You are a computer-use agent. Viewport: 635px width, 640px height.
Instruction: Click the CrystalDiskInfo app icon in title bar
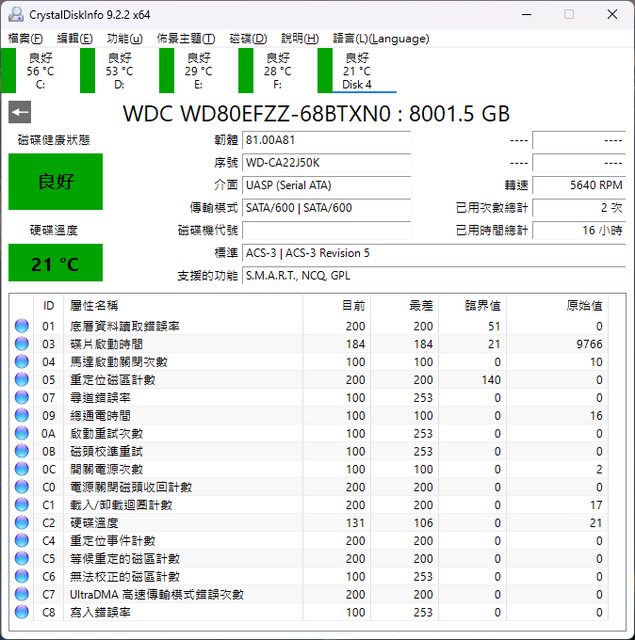(16, 15)
